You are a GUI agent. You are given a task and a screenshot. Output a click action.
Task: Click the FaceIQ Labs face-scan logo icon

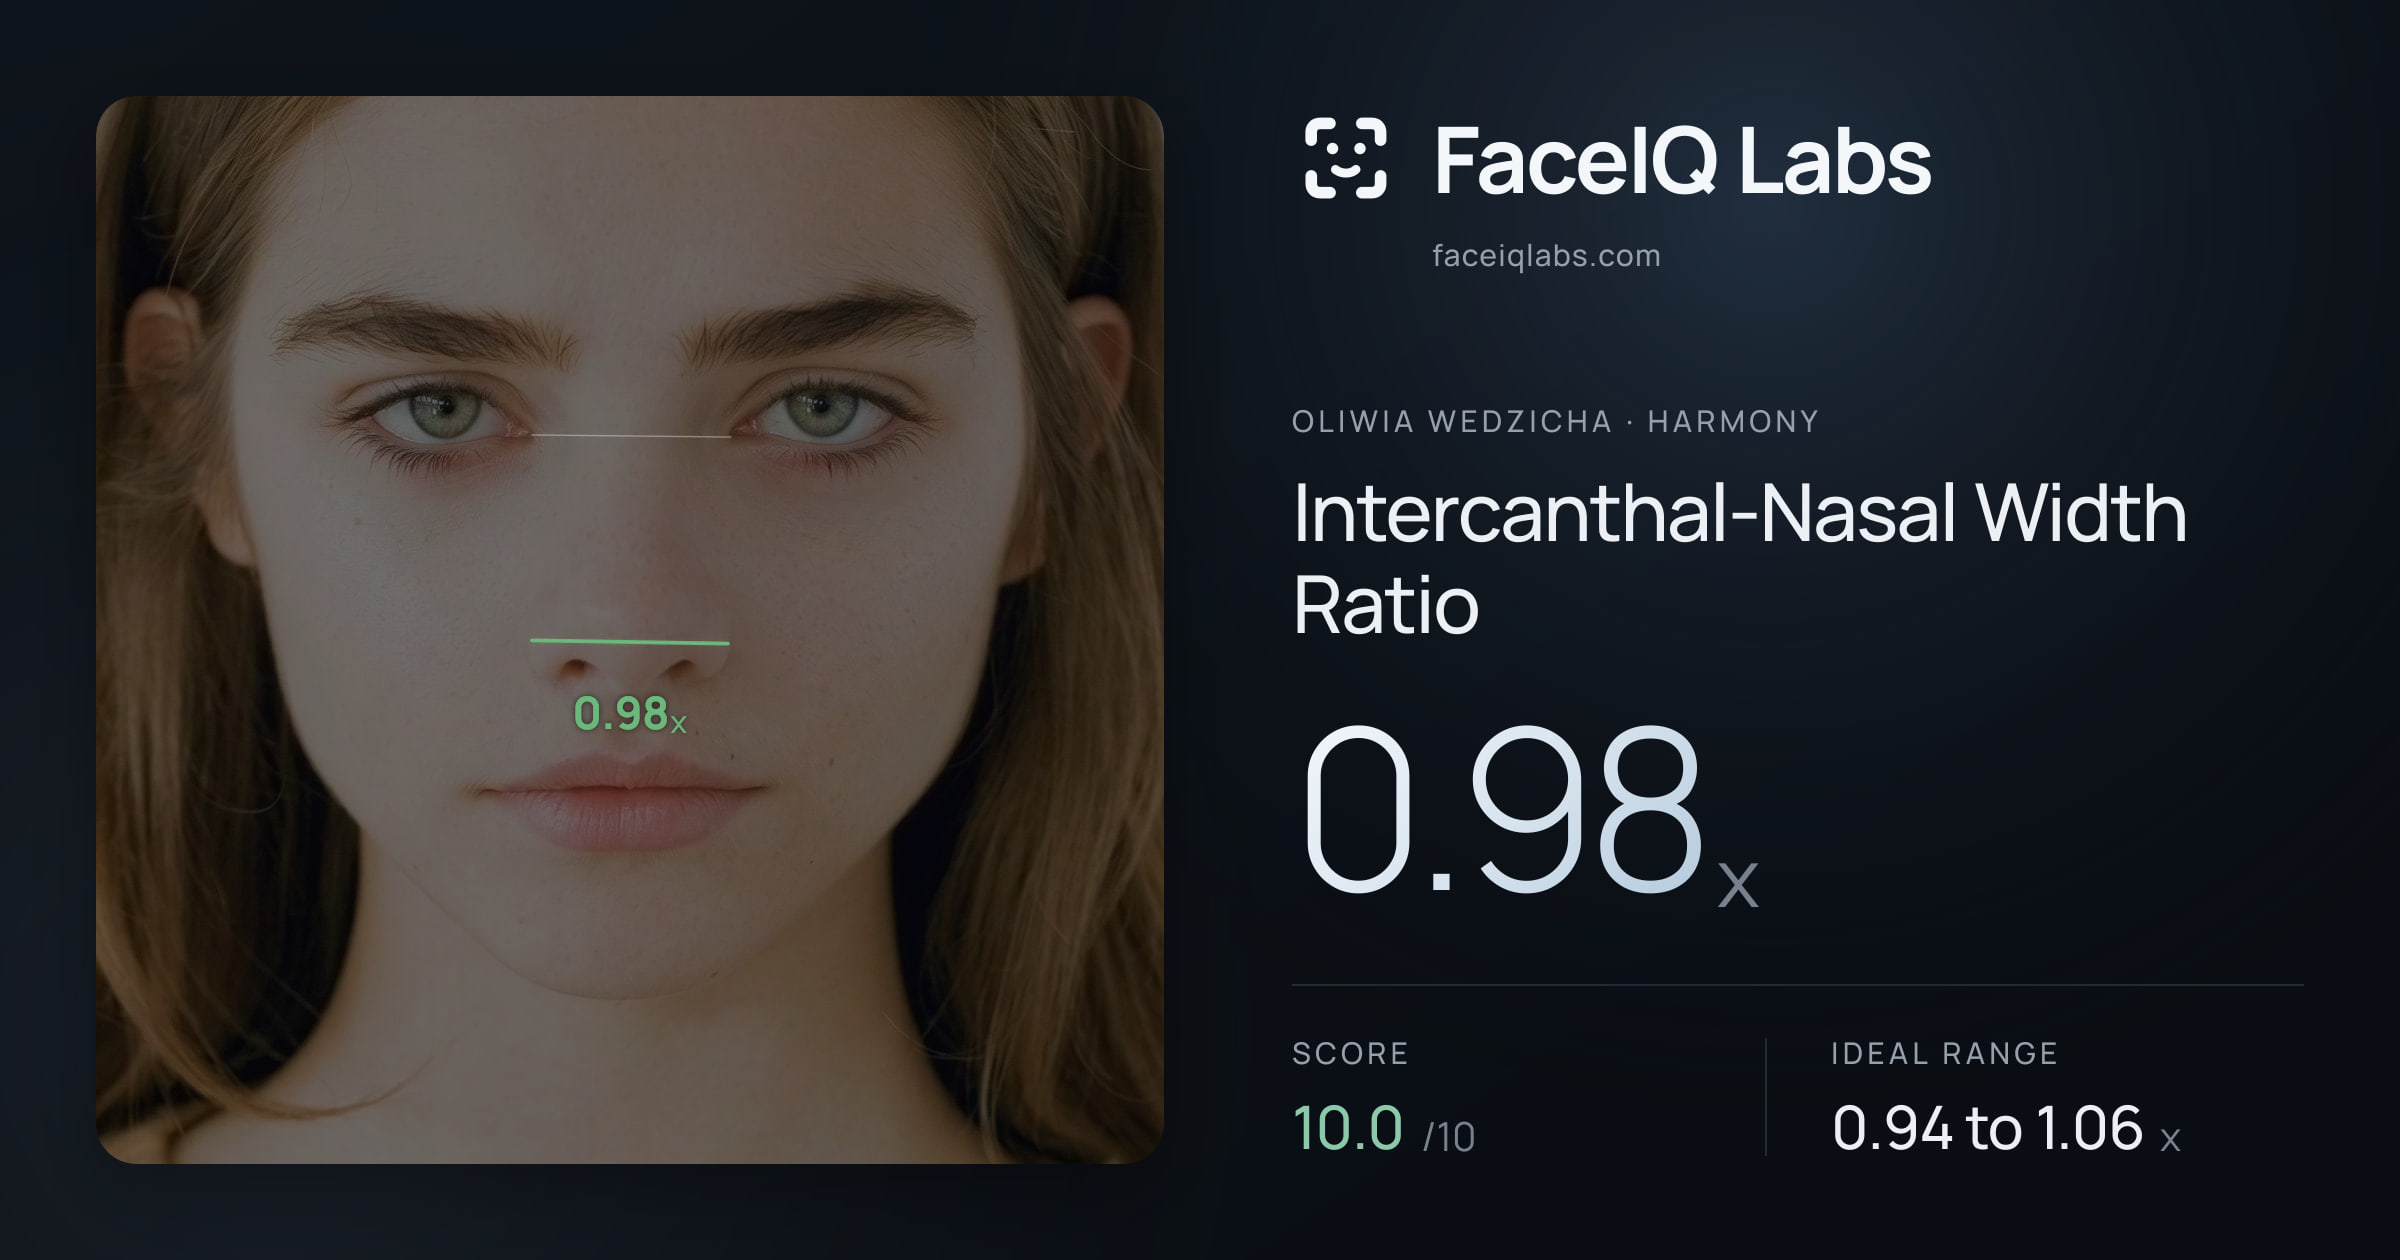point(1345,158)
